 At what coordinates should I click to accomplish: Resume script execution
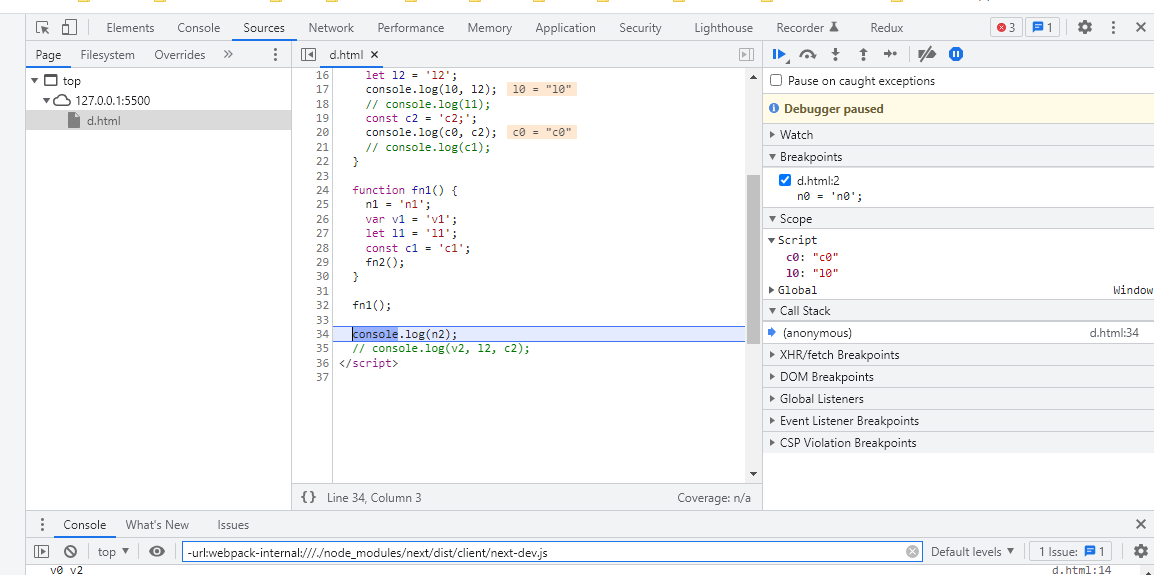780,54
